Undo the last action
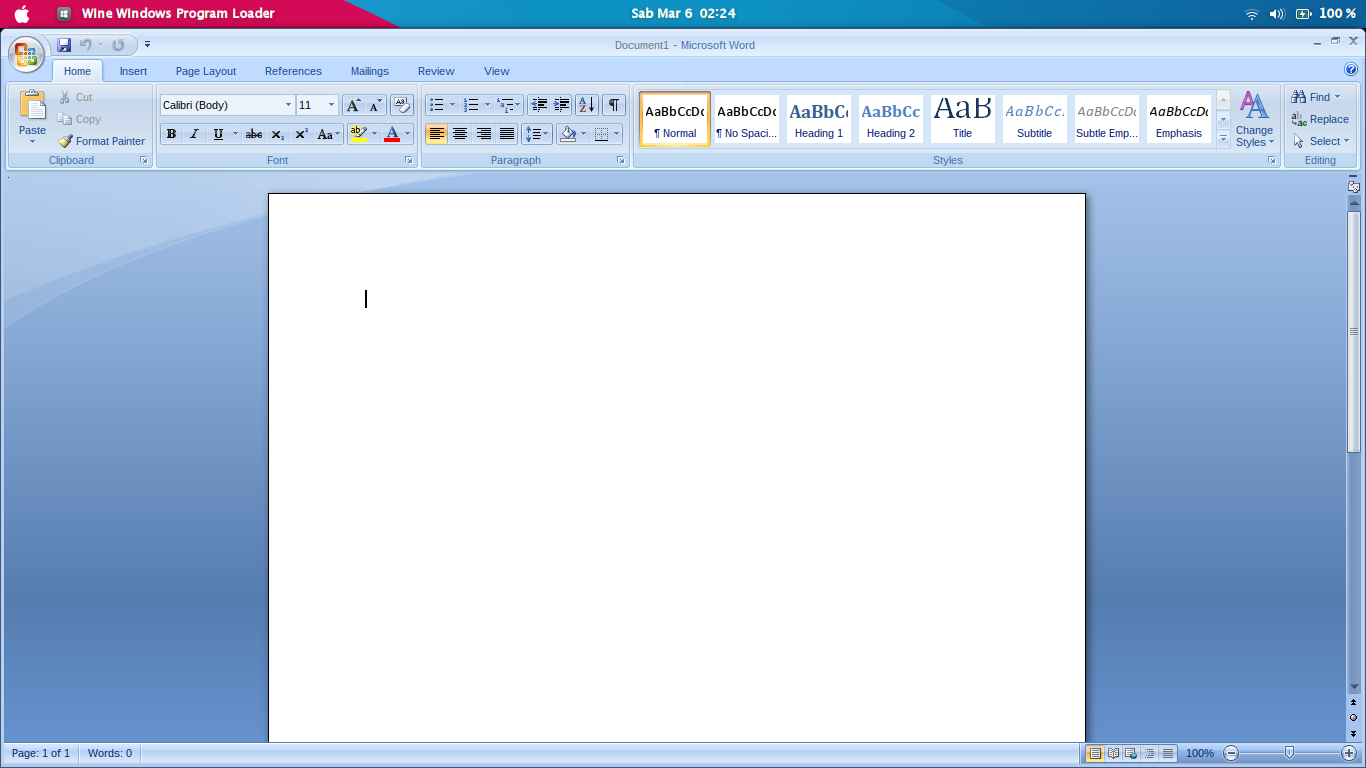 [x=86, y=45]
